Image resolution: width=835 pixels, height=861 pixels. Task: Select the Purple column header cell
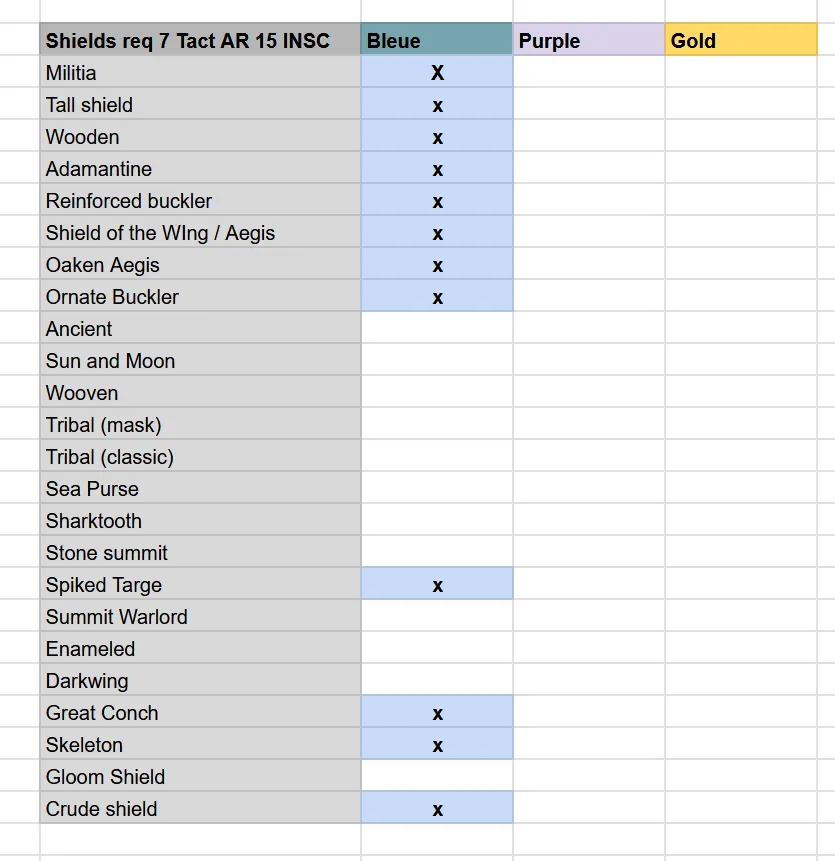[588, 41]
